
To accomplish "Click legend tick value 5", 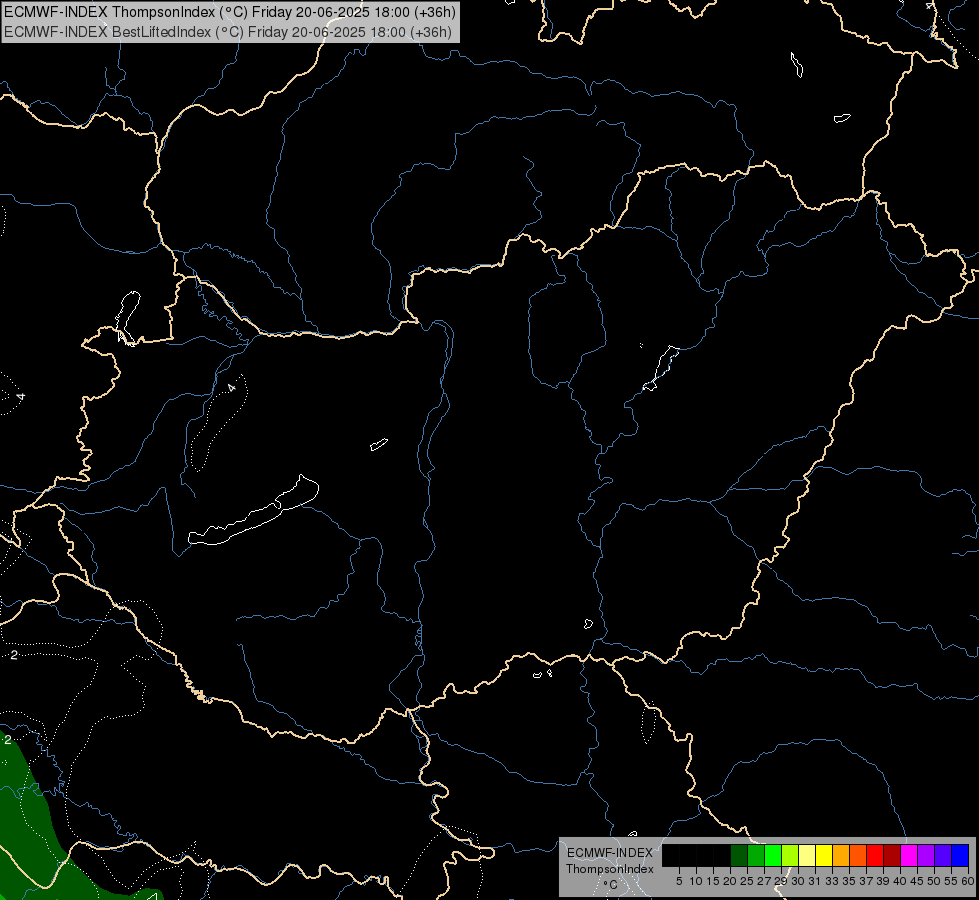I will click(x=679, y=881).
